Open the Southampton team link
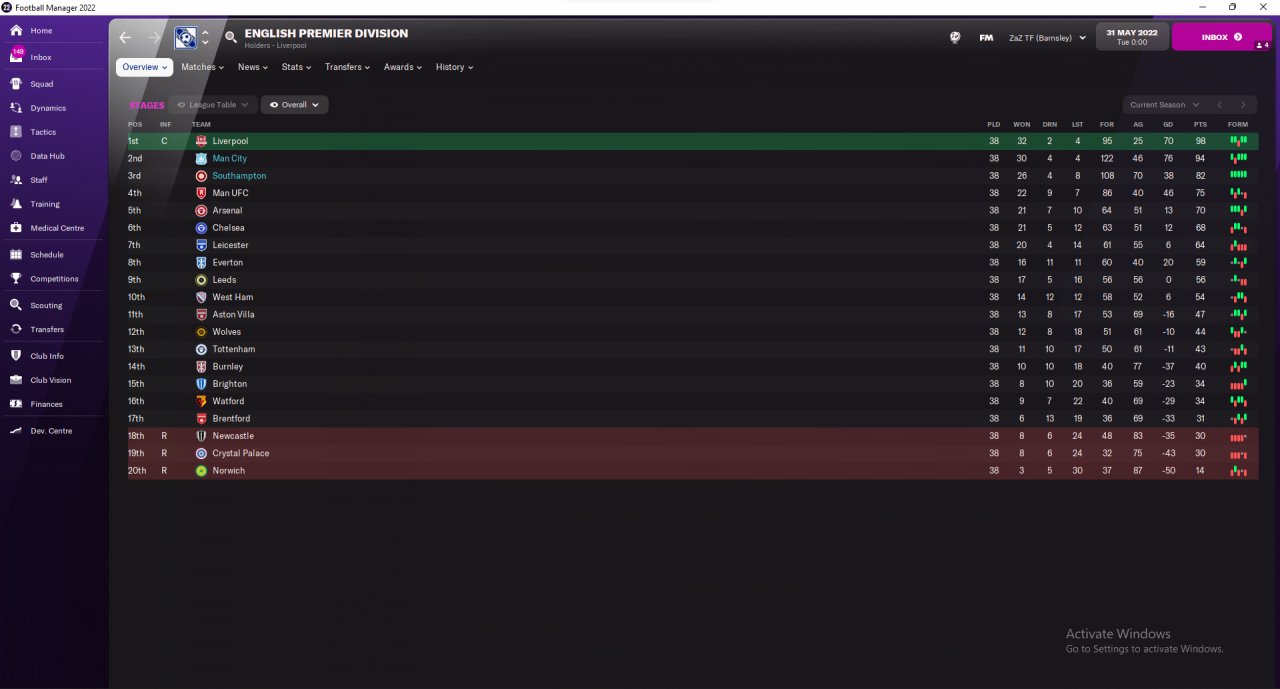The width and height of the screenshot is (1280, 689). [239, 176]
